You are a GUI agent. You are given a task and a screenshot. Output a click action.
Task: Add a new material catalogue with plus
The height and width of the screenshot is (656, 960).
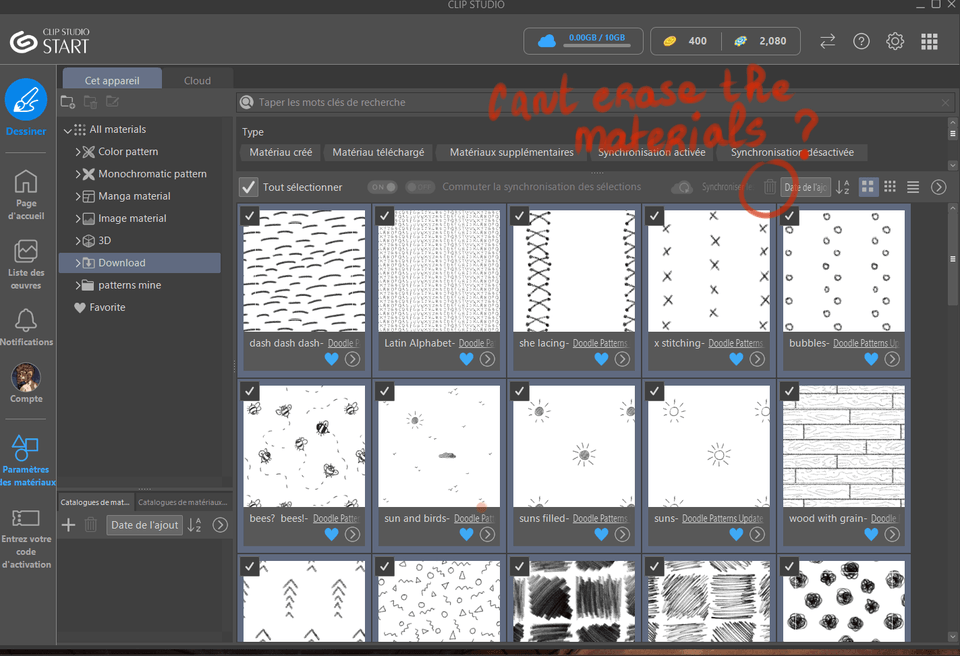coord(69,525)
